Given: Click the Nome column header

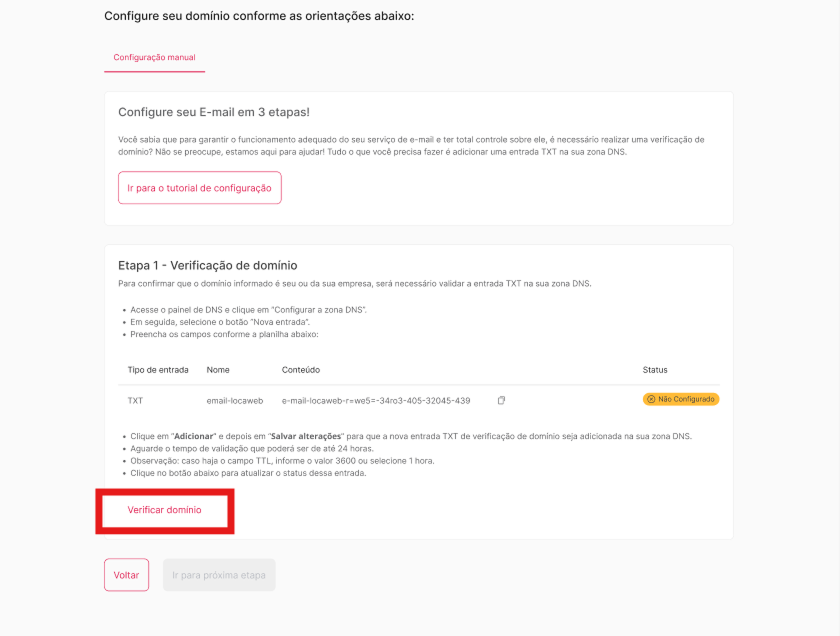Looking at the screenshot, I should pyautogui.click(x=218, y=370).
